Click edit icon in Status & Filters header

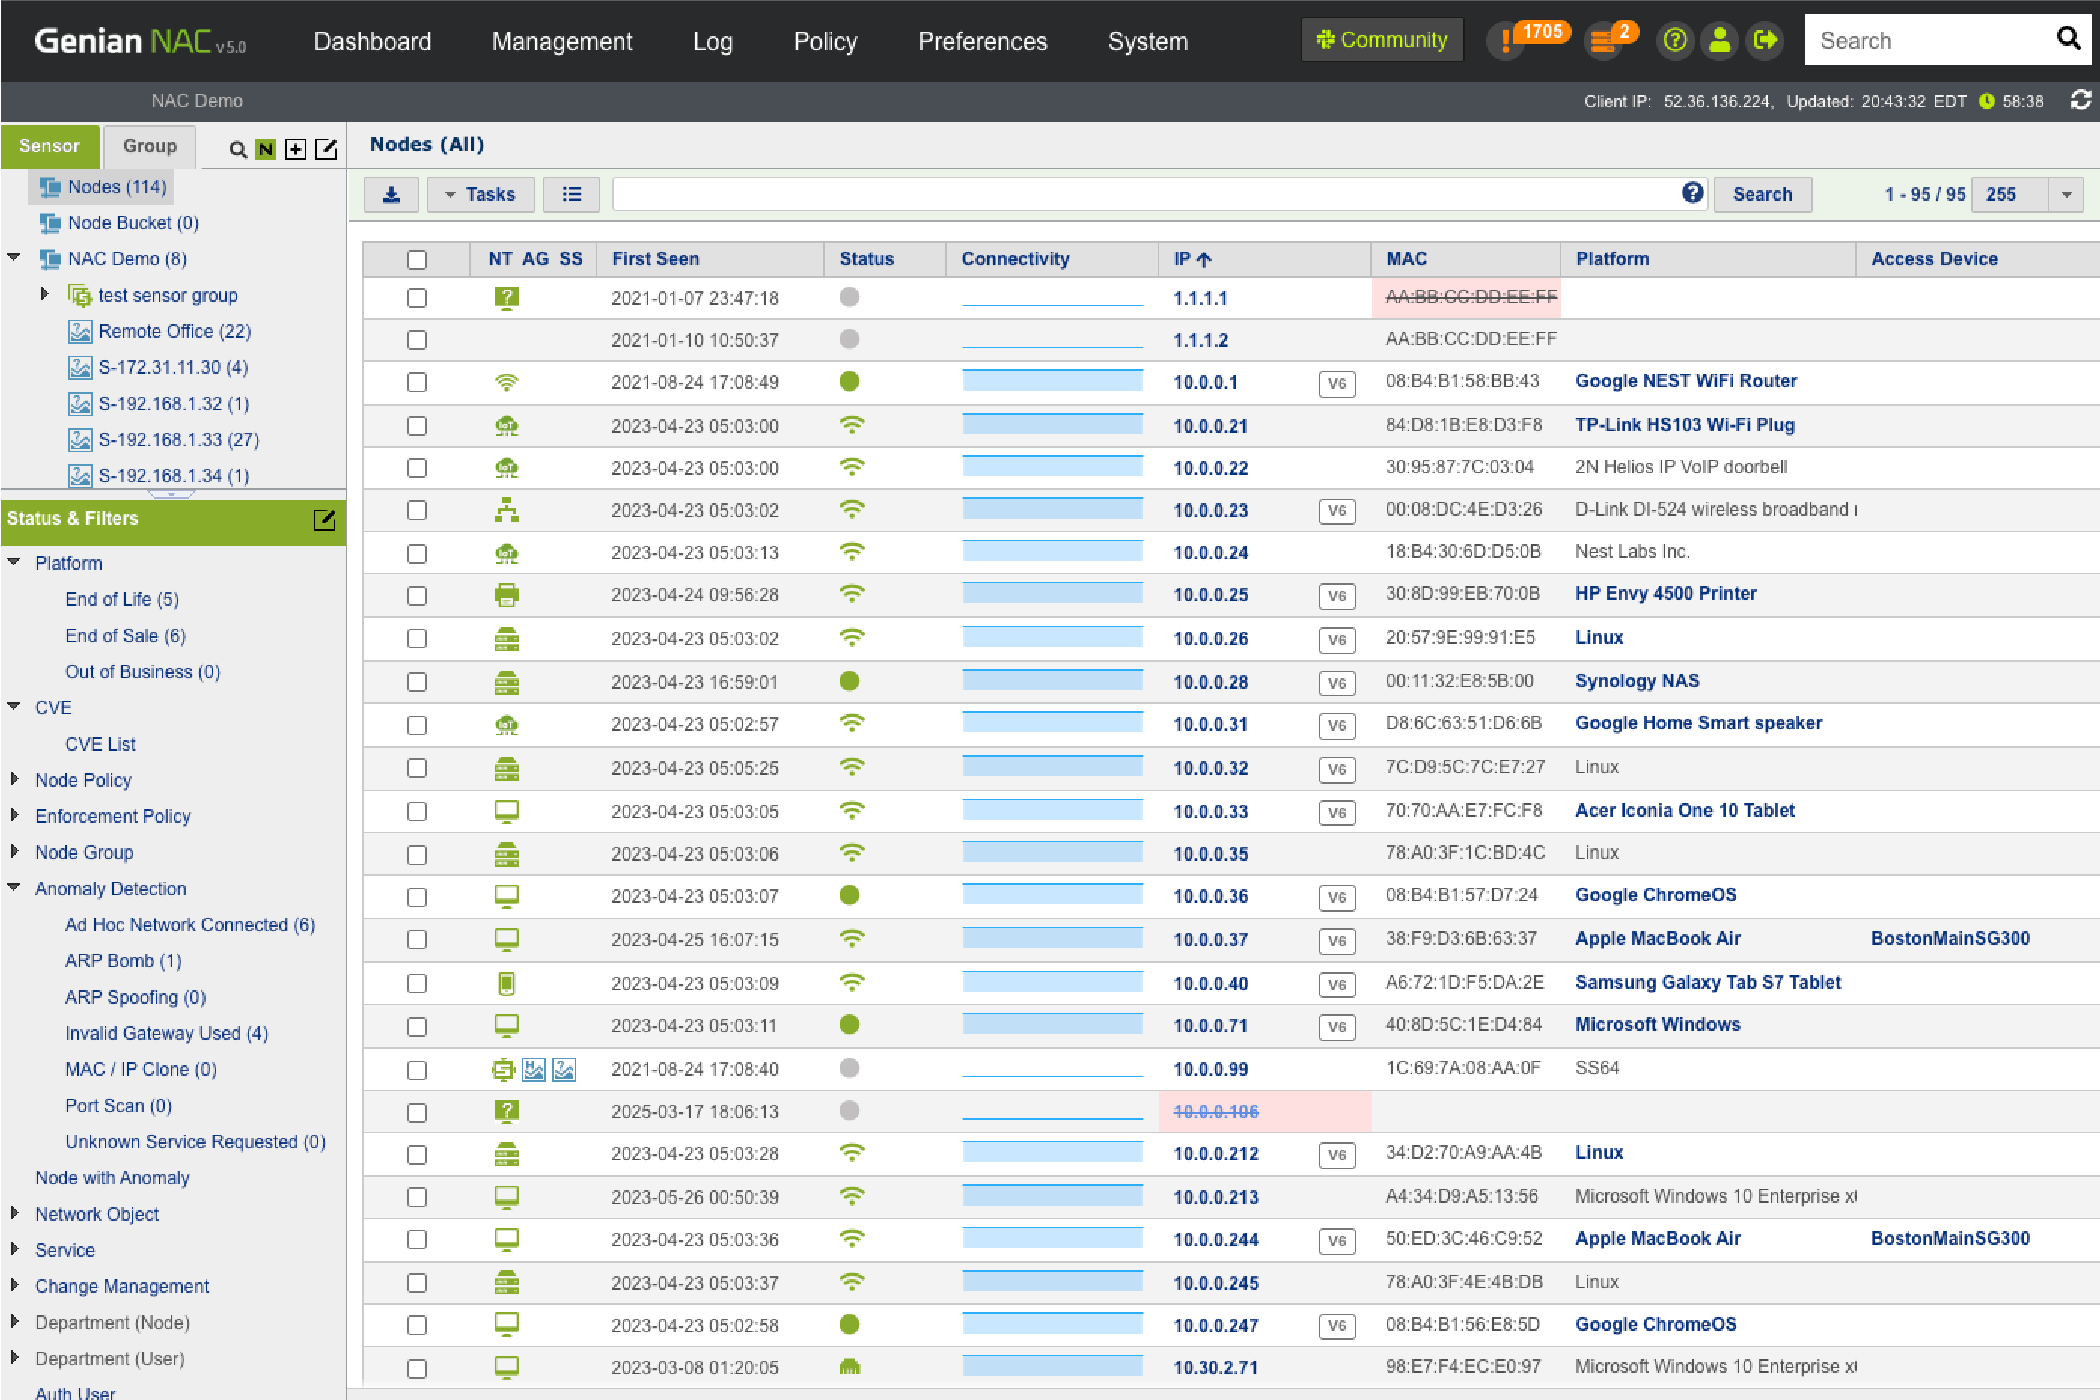coord(324,519)
